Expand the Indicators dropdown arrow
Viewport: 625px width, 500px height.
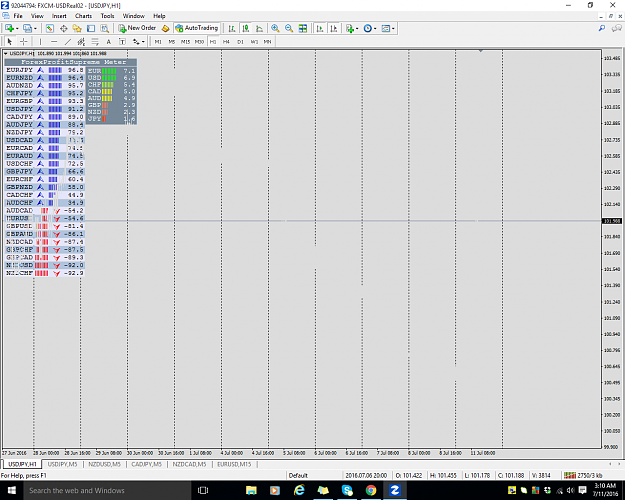pos(357,29)
